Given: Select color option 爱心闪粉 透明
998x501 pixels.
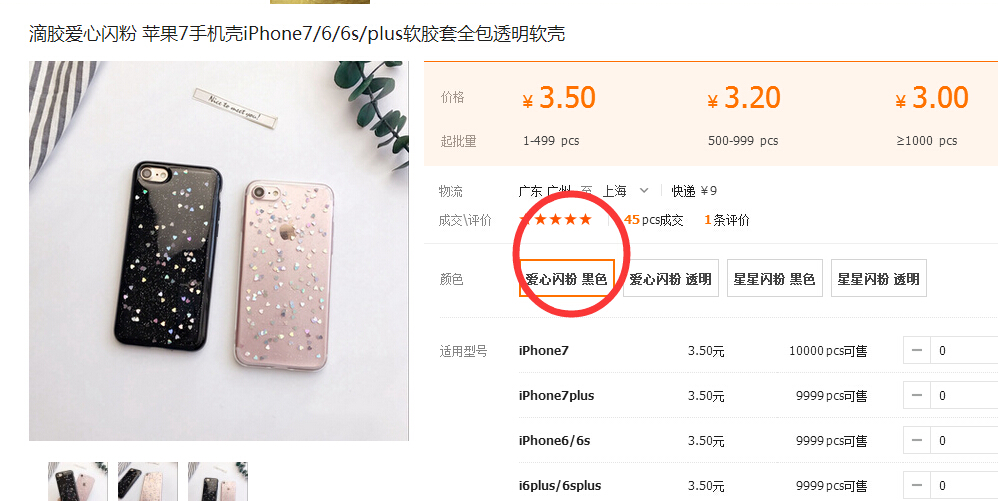Looking at the screenshot, I should pyautogui.click(x=671, y=278).
